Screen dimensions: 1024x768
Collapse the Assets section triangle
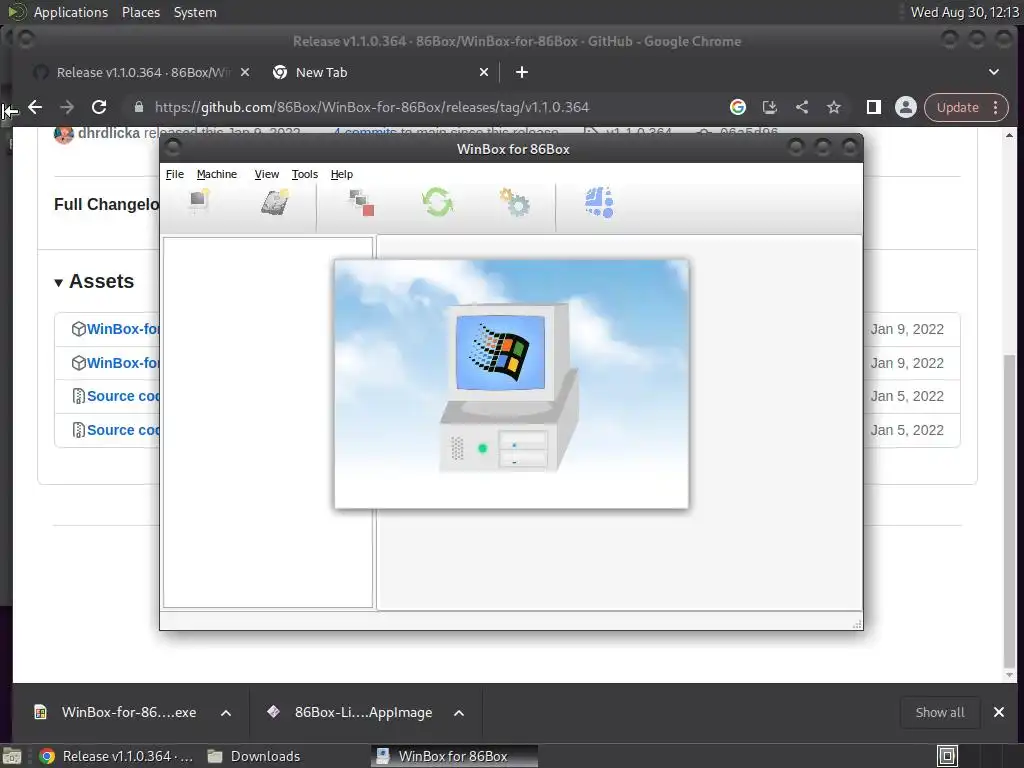click(58, 282)
